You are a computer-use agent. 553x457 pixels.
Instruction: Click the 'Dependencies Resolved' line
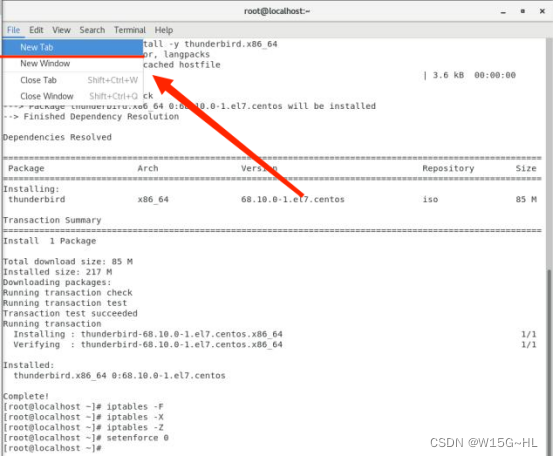coord(57,137)
